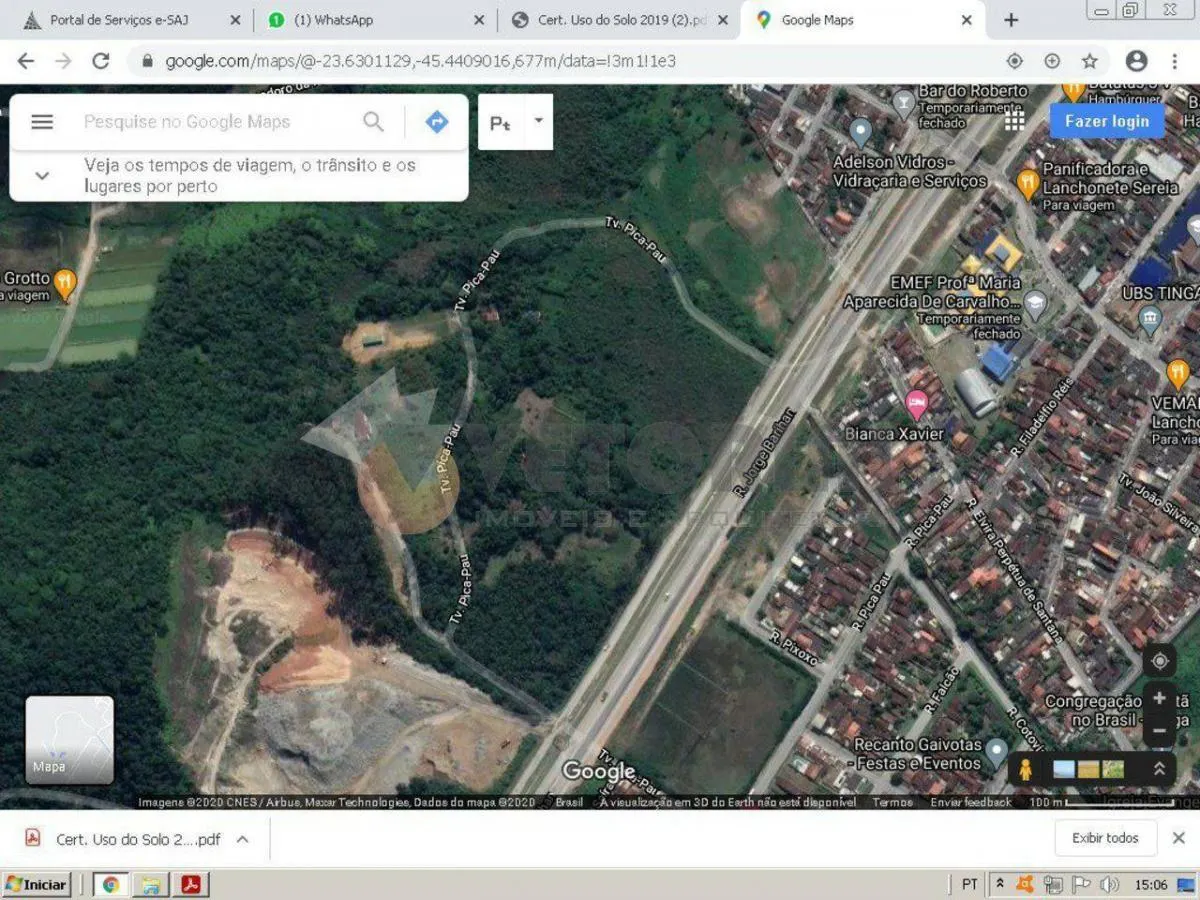Screen dimensions: 1200x900
Task: Expand imagery strip with double chevron
Action: point(1159,769)
